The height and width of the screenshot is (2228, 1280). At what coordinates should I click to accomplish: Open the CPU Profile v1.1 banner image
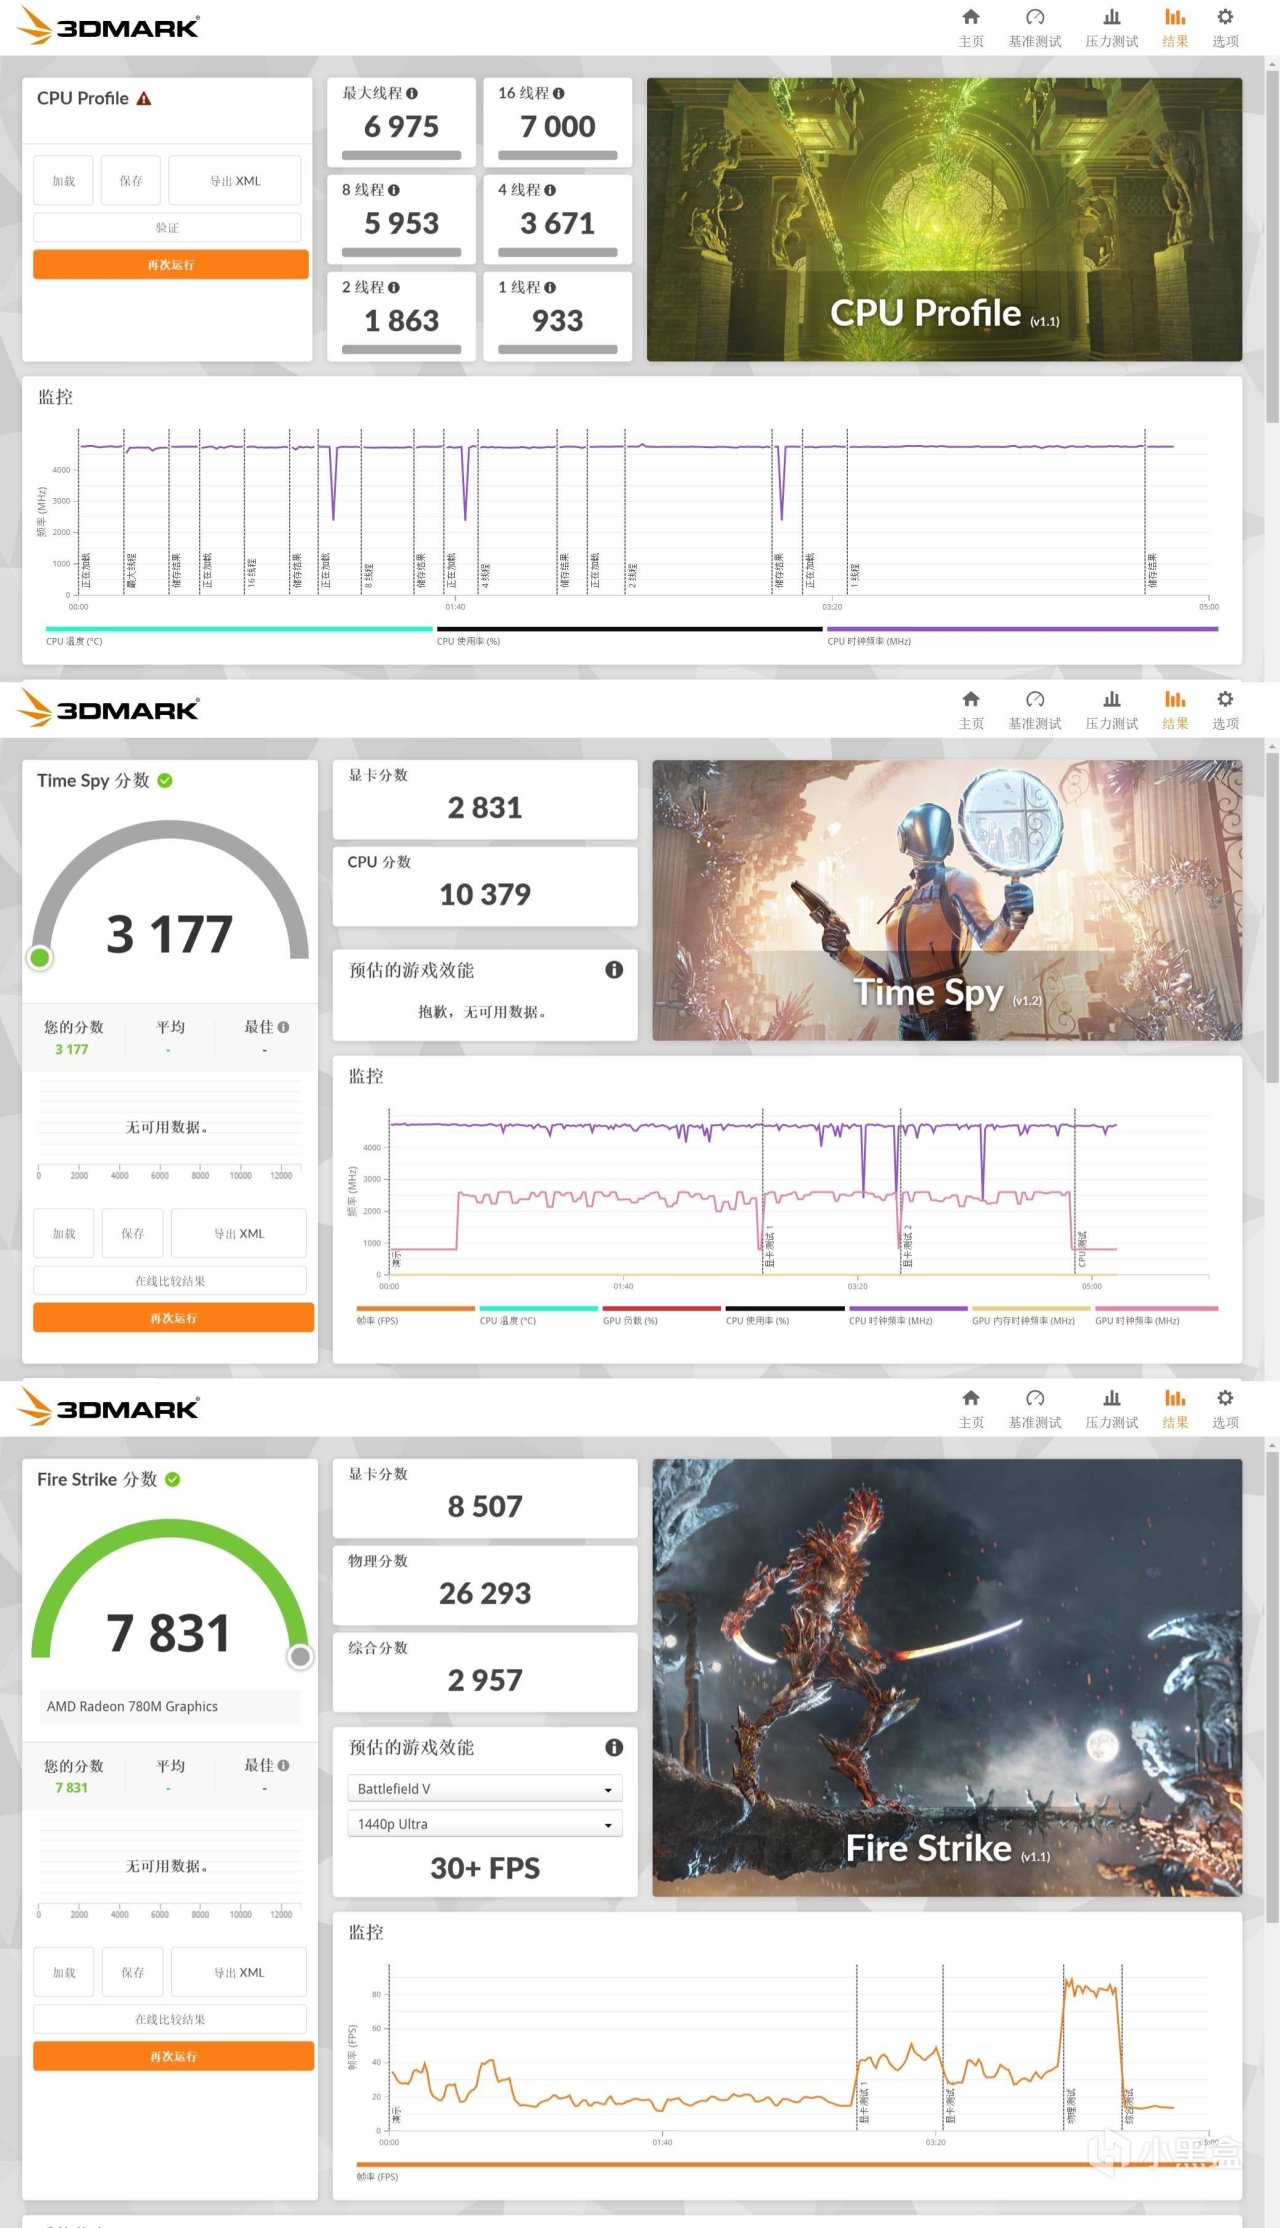[x=944, y=220]
